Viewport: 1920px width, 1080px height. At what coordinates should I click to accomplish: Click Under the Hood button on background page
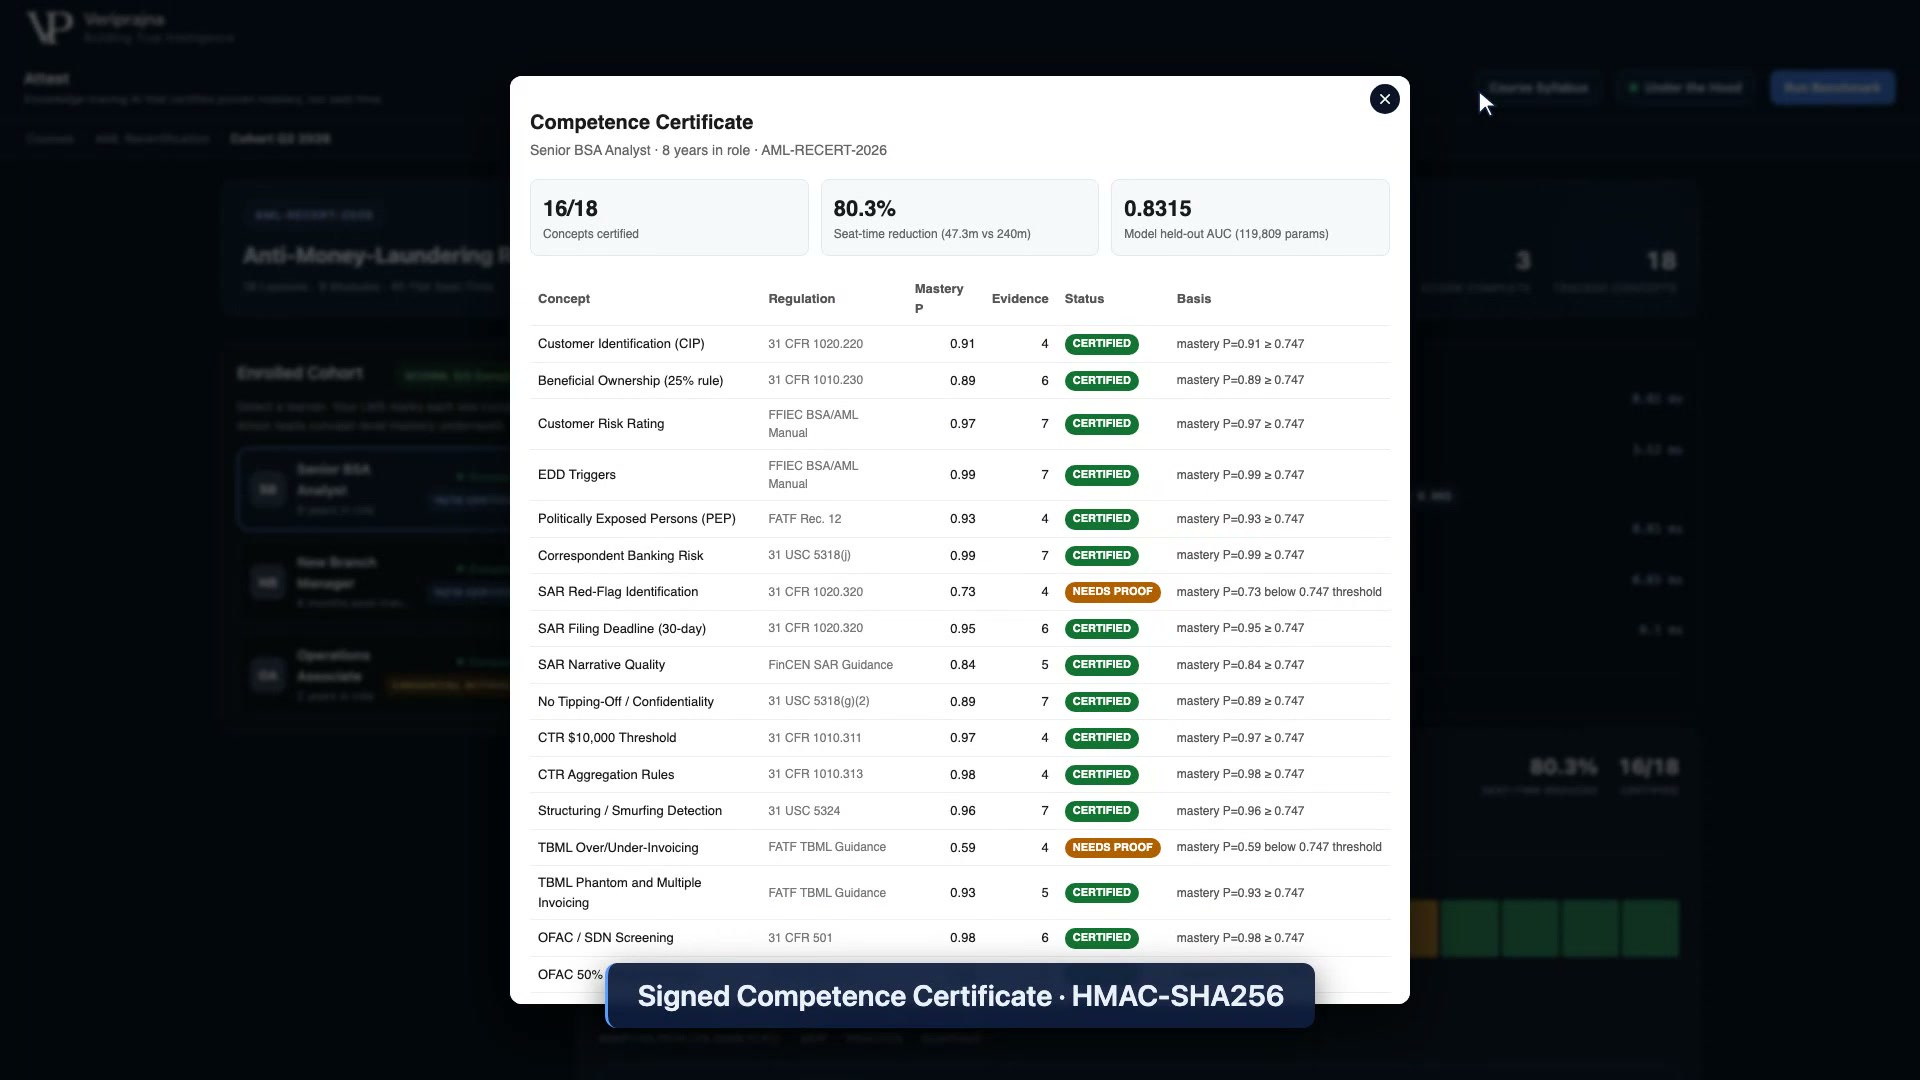click(1686, 88)
